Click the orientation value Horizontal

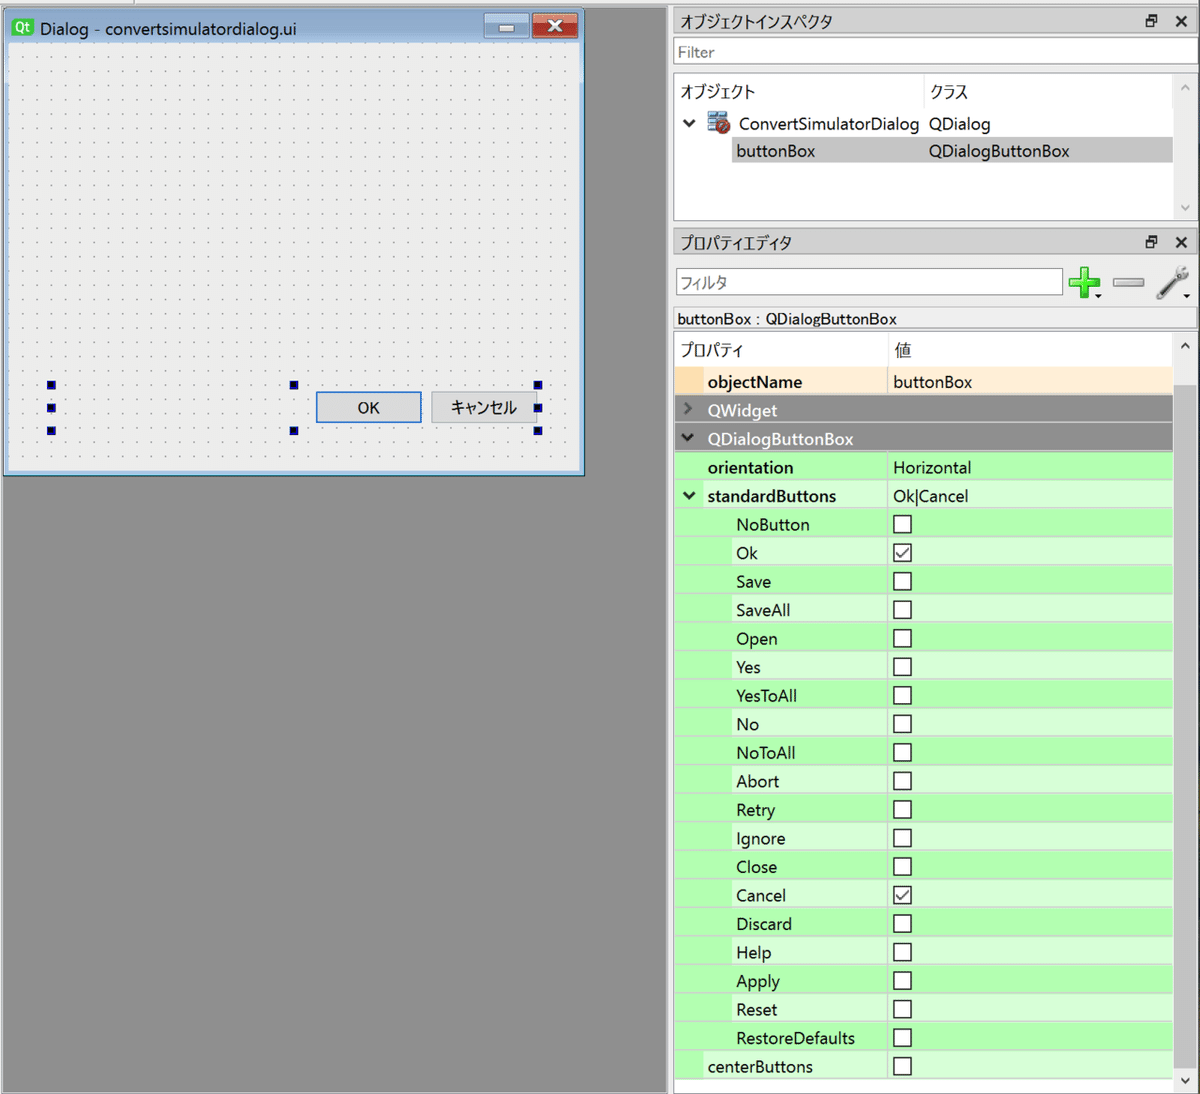[1030, 467]
